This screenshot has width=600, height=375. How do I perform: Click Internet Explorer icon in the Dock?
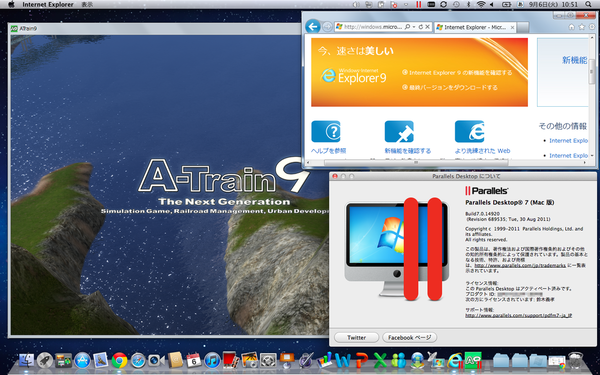(x=455, y=360)
